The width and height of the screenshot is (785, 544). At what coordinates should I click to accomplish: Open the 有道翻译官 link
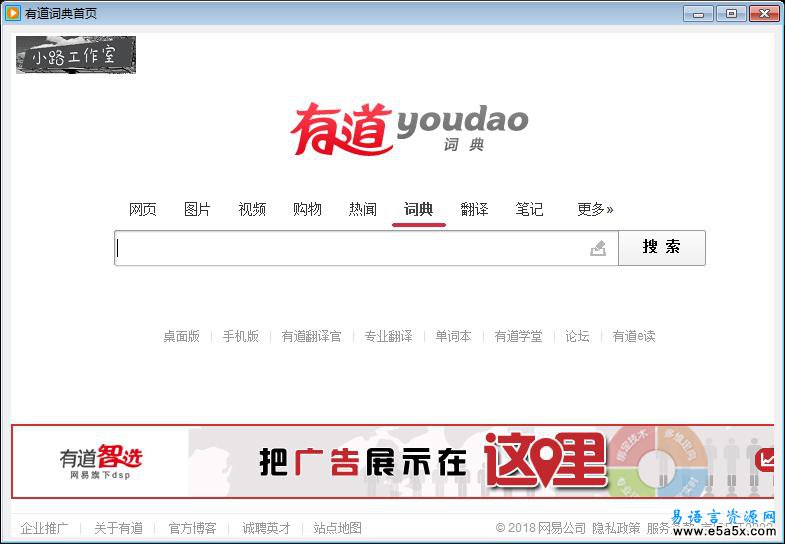(311, 336)
